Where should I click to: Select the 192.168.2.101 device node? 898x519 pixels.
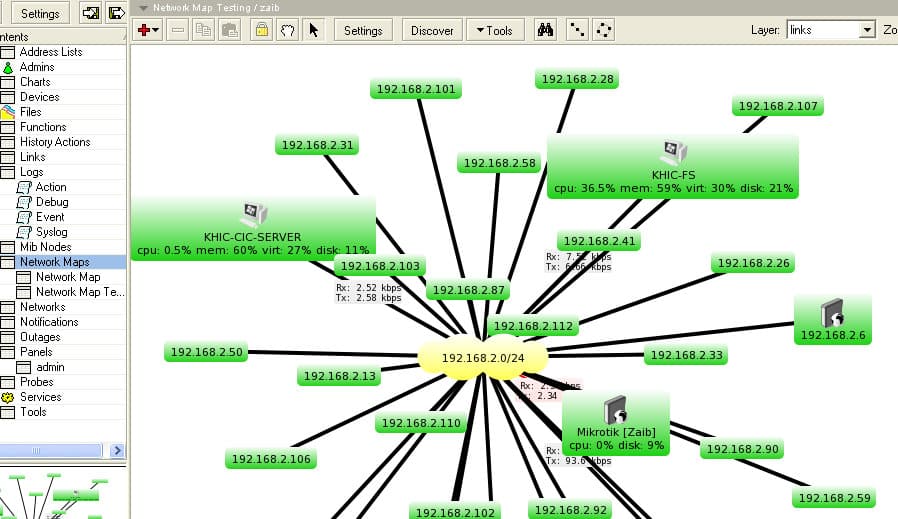[x=416, y=89]
